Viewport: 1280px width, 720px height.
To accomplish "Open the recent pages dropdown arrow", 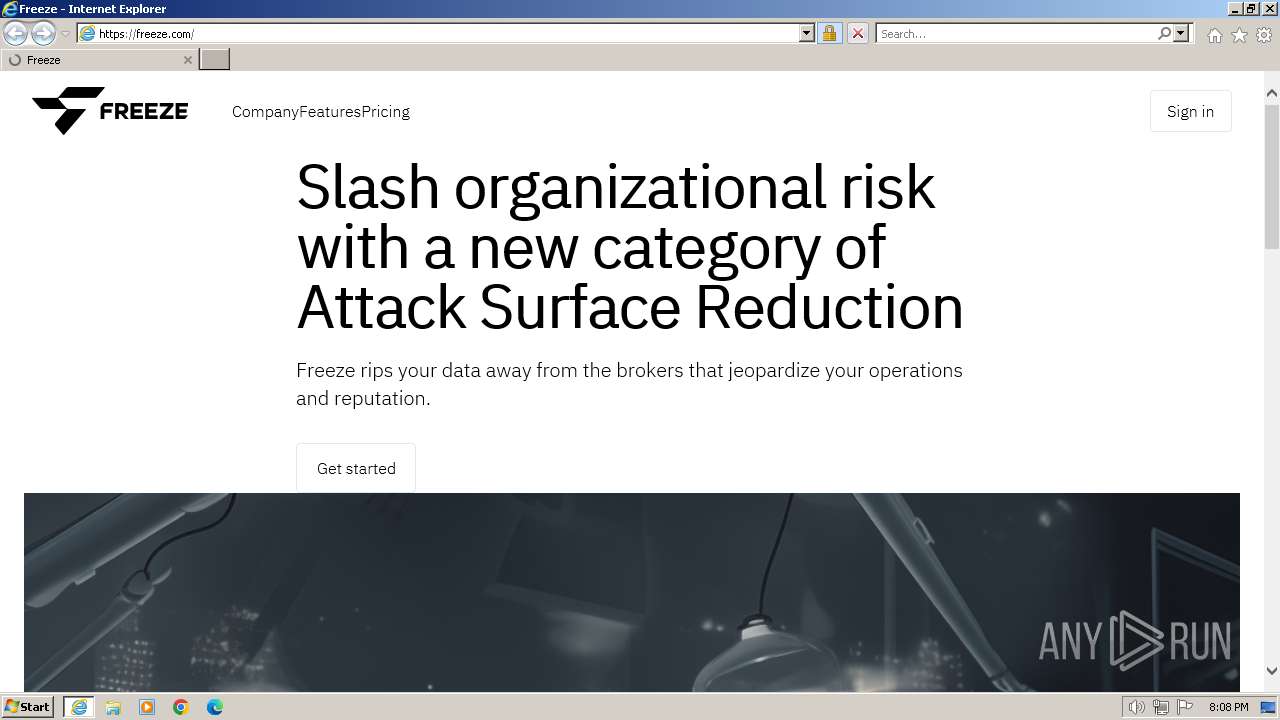I will pyautogui.click(x=65, y=33).
